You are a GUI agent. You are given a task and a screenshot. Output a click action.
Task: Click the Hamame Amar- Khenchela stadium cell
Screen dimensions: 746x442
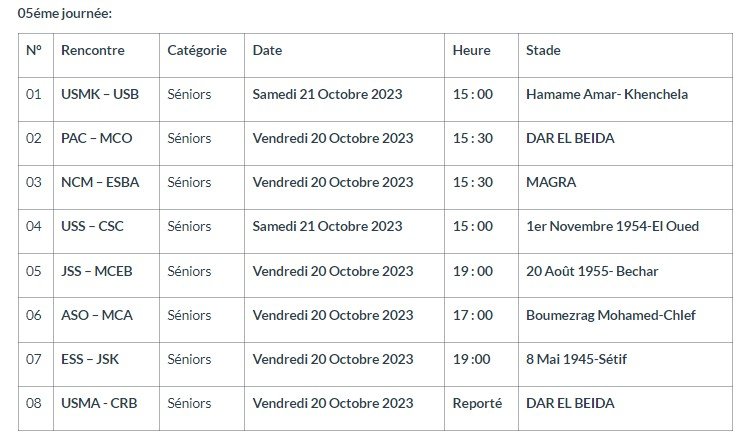point(606,94)
